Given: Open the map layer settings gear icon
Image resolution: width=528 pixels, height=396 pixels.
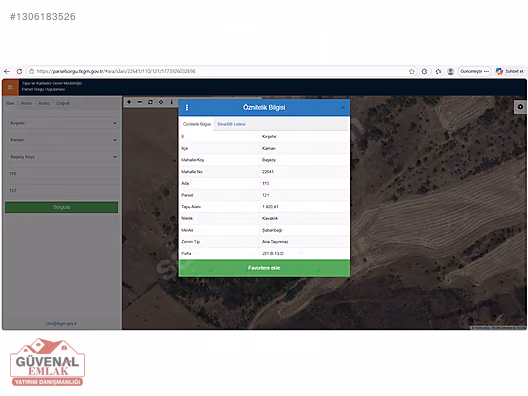Looking at the screenshot, I should [x=520, y=107].
